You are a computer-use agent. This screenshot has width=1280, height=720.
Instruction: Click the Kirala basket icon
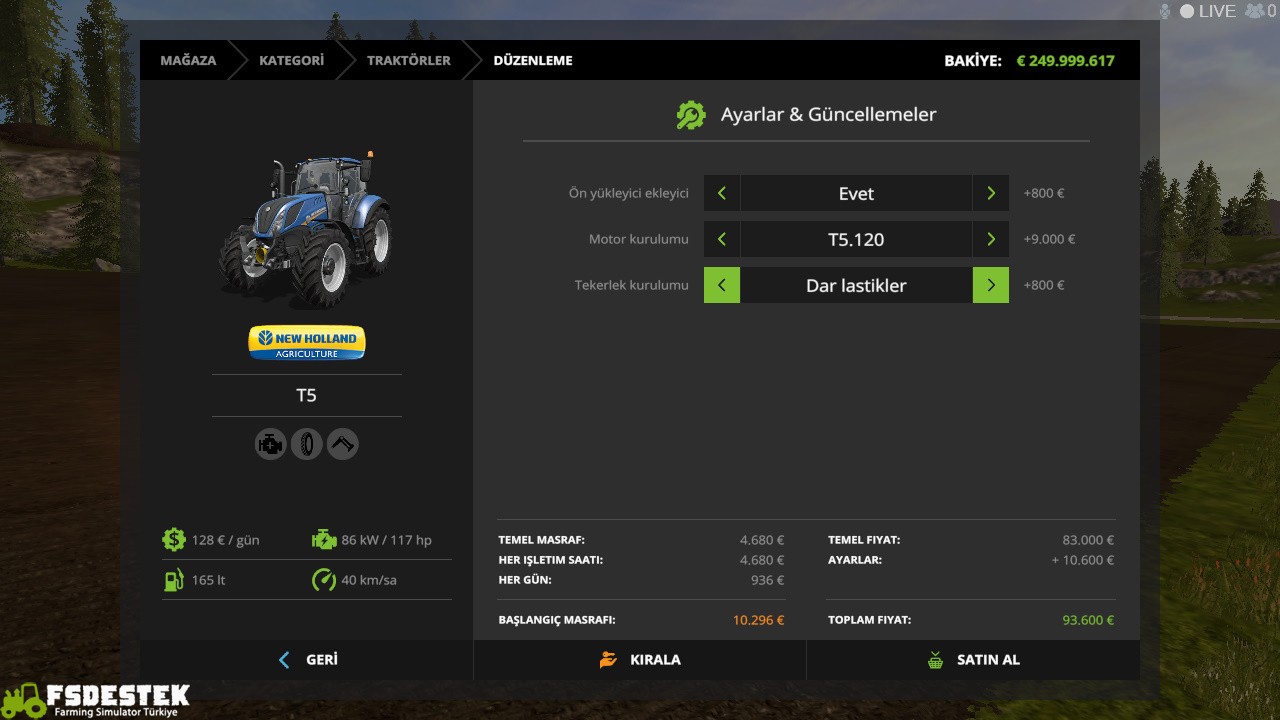607,659
